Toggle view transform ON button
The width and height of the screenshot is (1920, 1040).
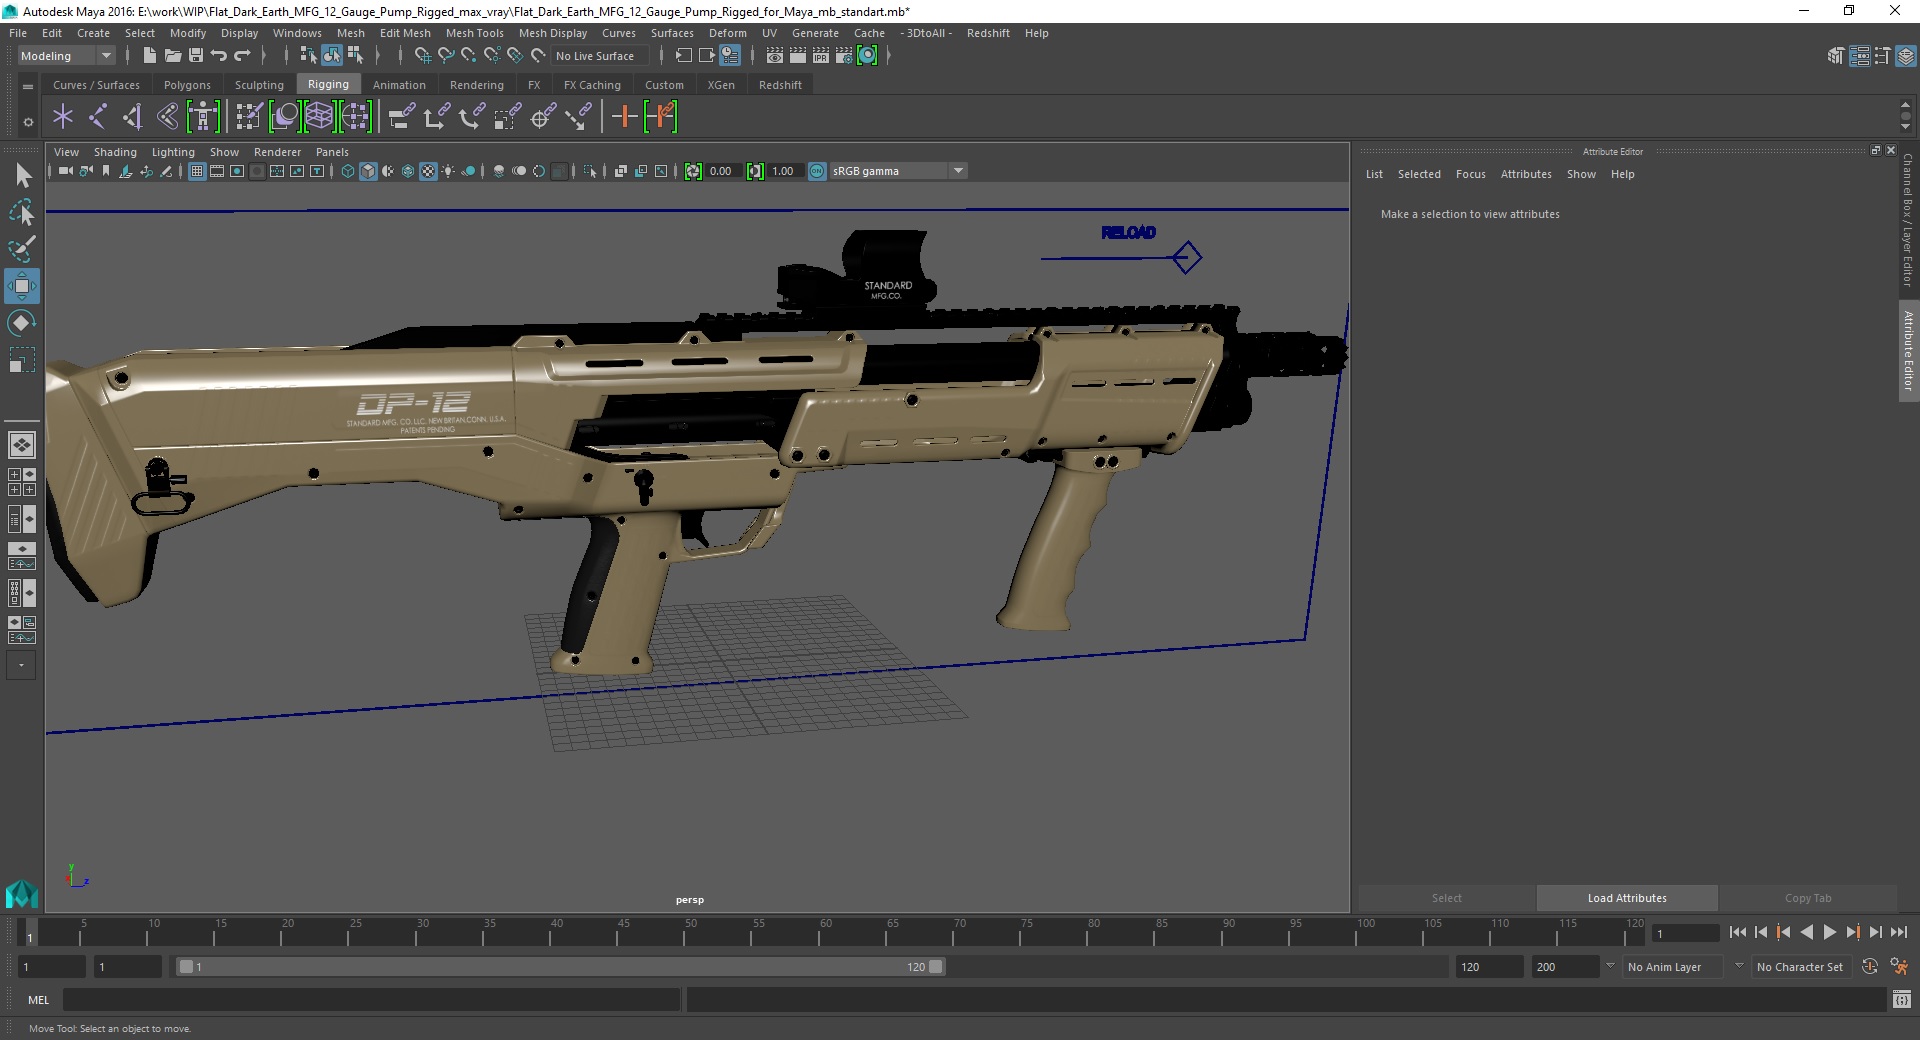coord(817,171)
